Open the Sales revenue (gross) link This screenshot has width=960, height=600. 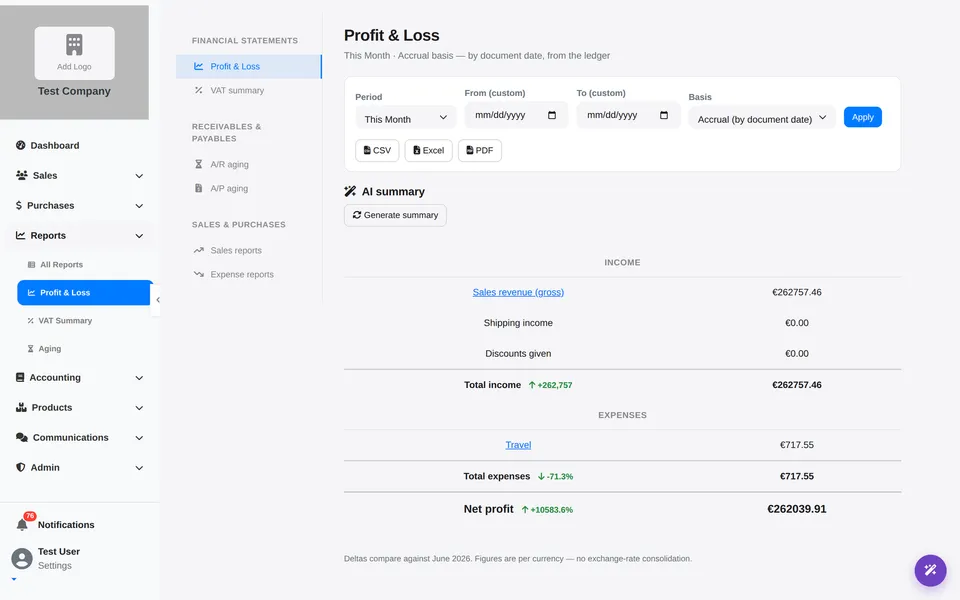pos(518,292)
